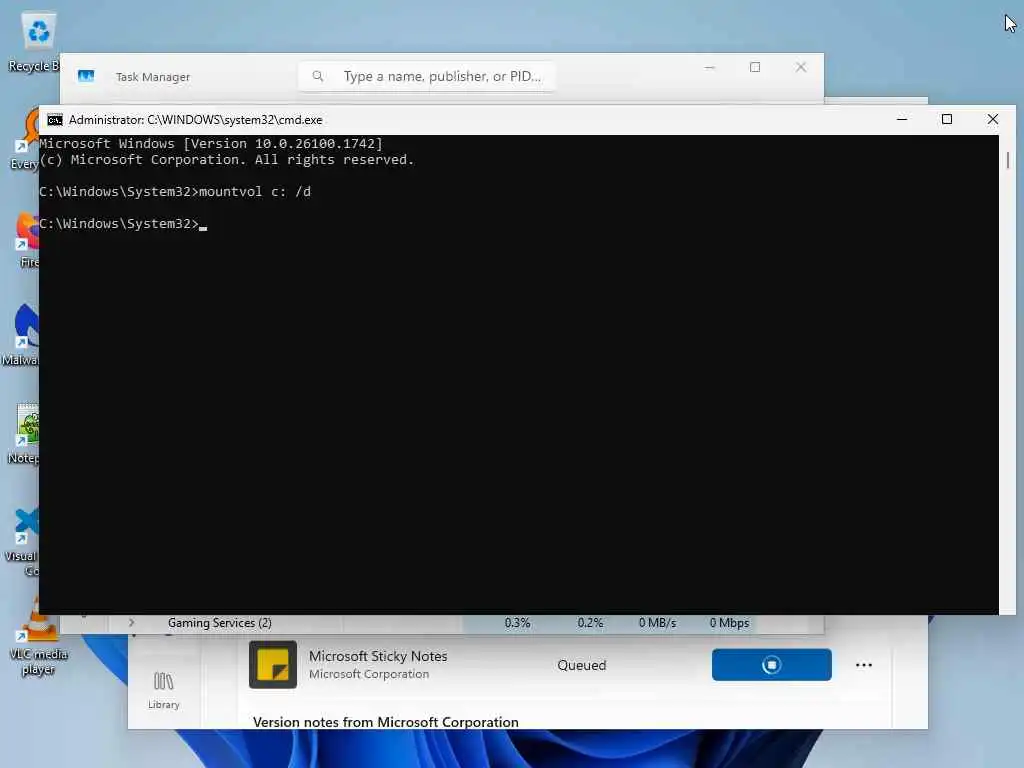Close the Task Manager window
The width and height of the screenshot is (1024, 768).
point(801,67)
